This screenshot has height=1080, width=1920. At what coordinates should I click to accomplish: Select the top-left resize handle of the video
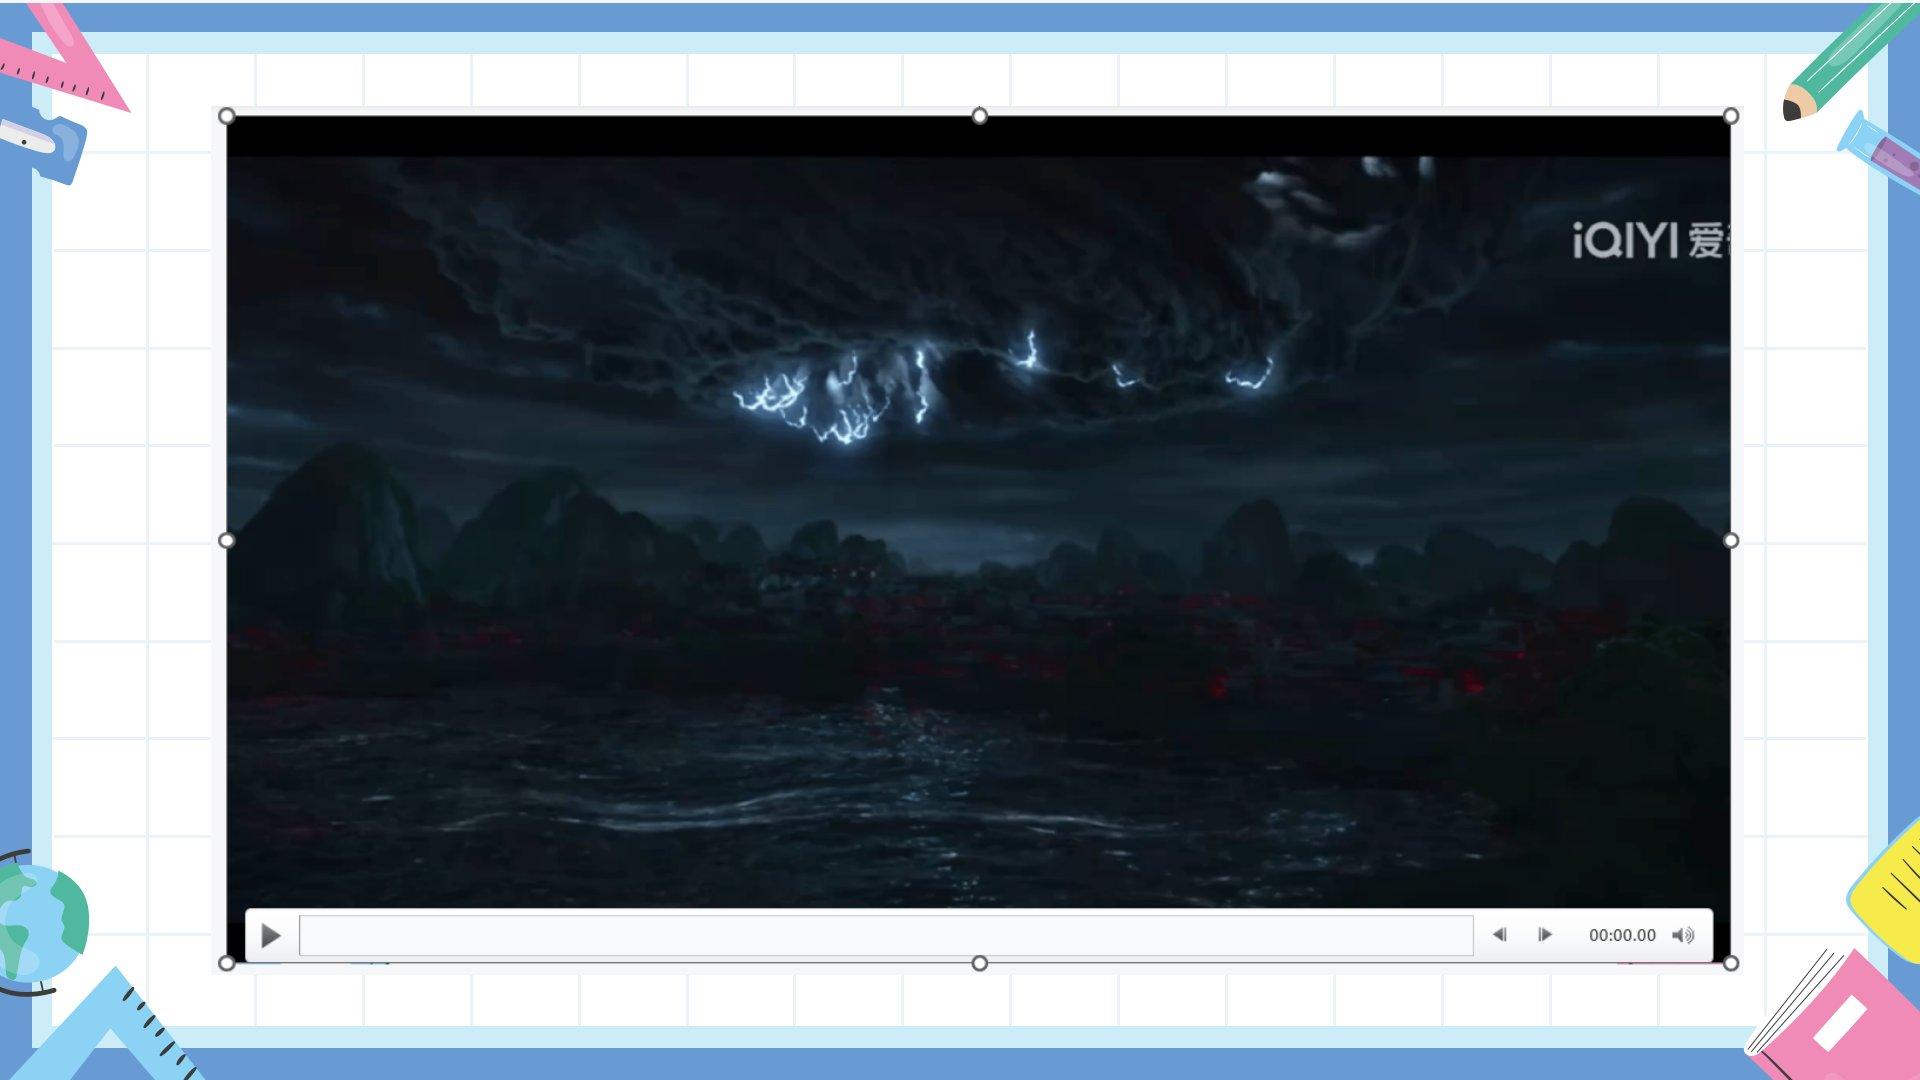coord(227,117)
